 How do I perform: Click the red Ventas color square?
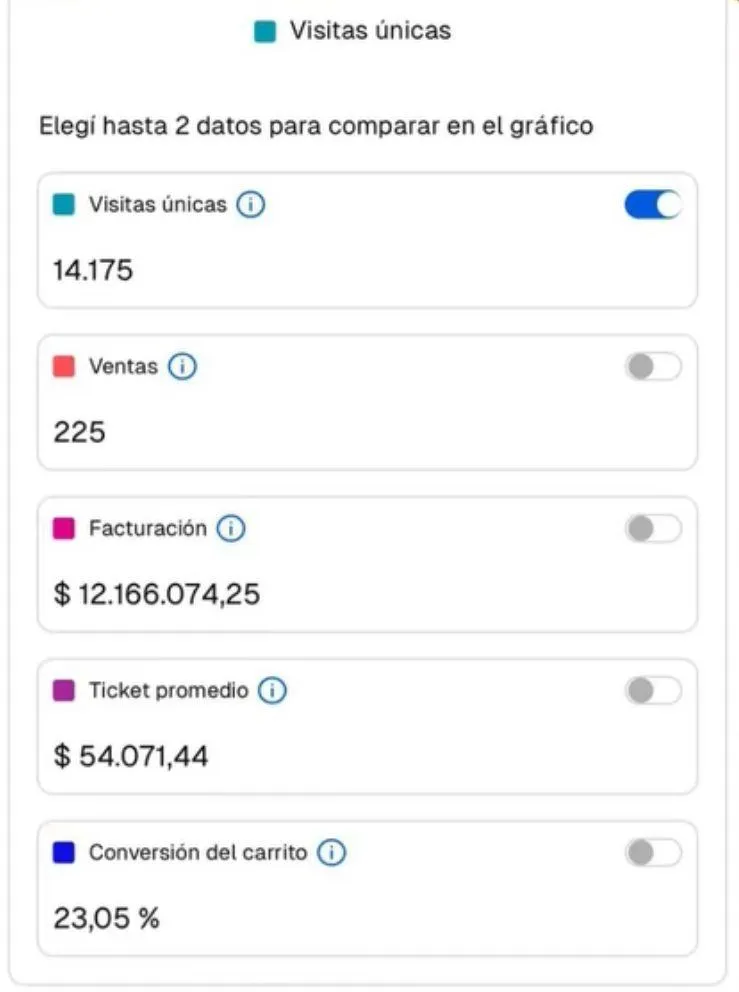[64, 367]
